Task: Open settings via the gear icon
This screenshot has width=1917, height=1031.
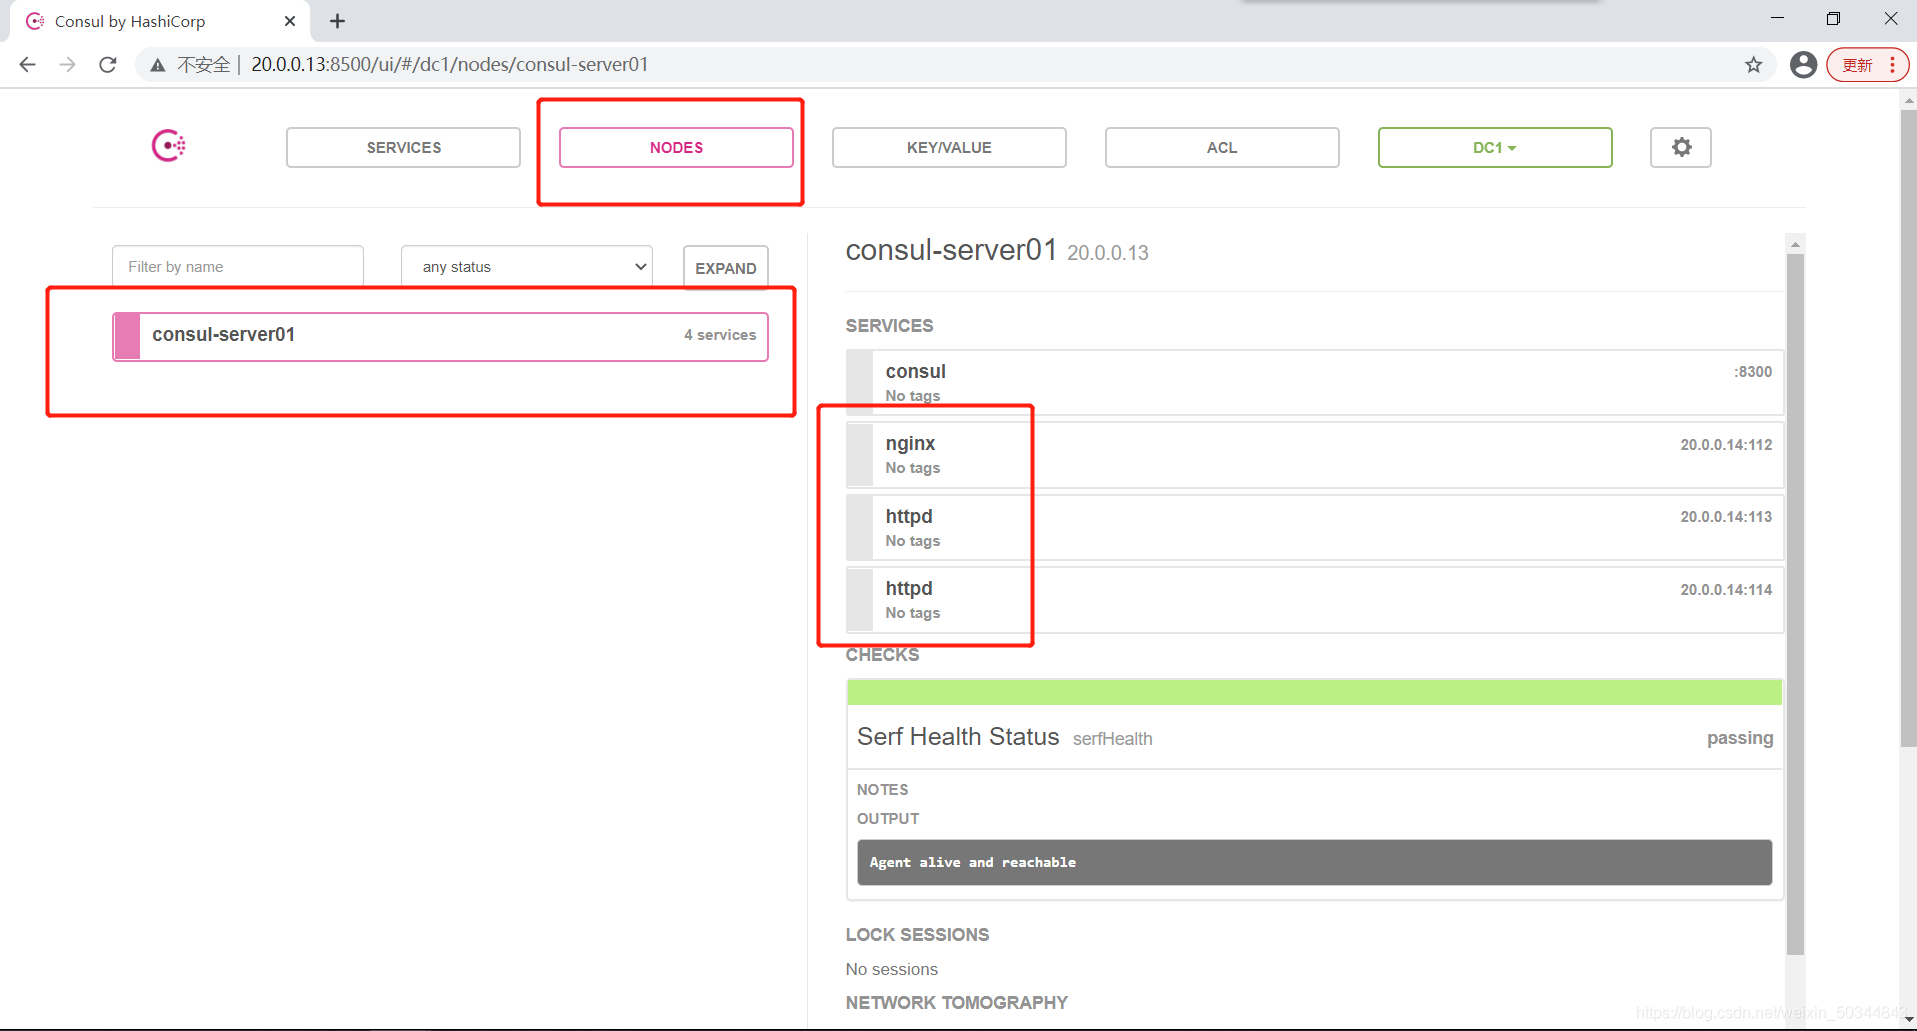Action: 1681,147
